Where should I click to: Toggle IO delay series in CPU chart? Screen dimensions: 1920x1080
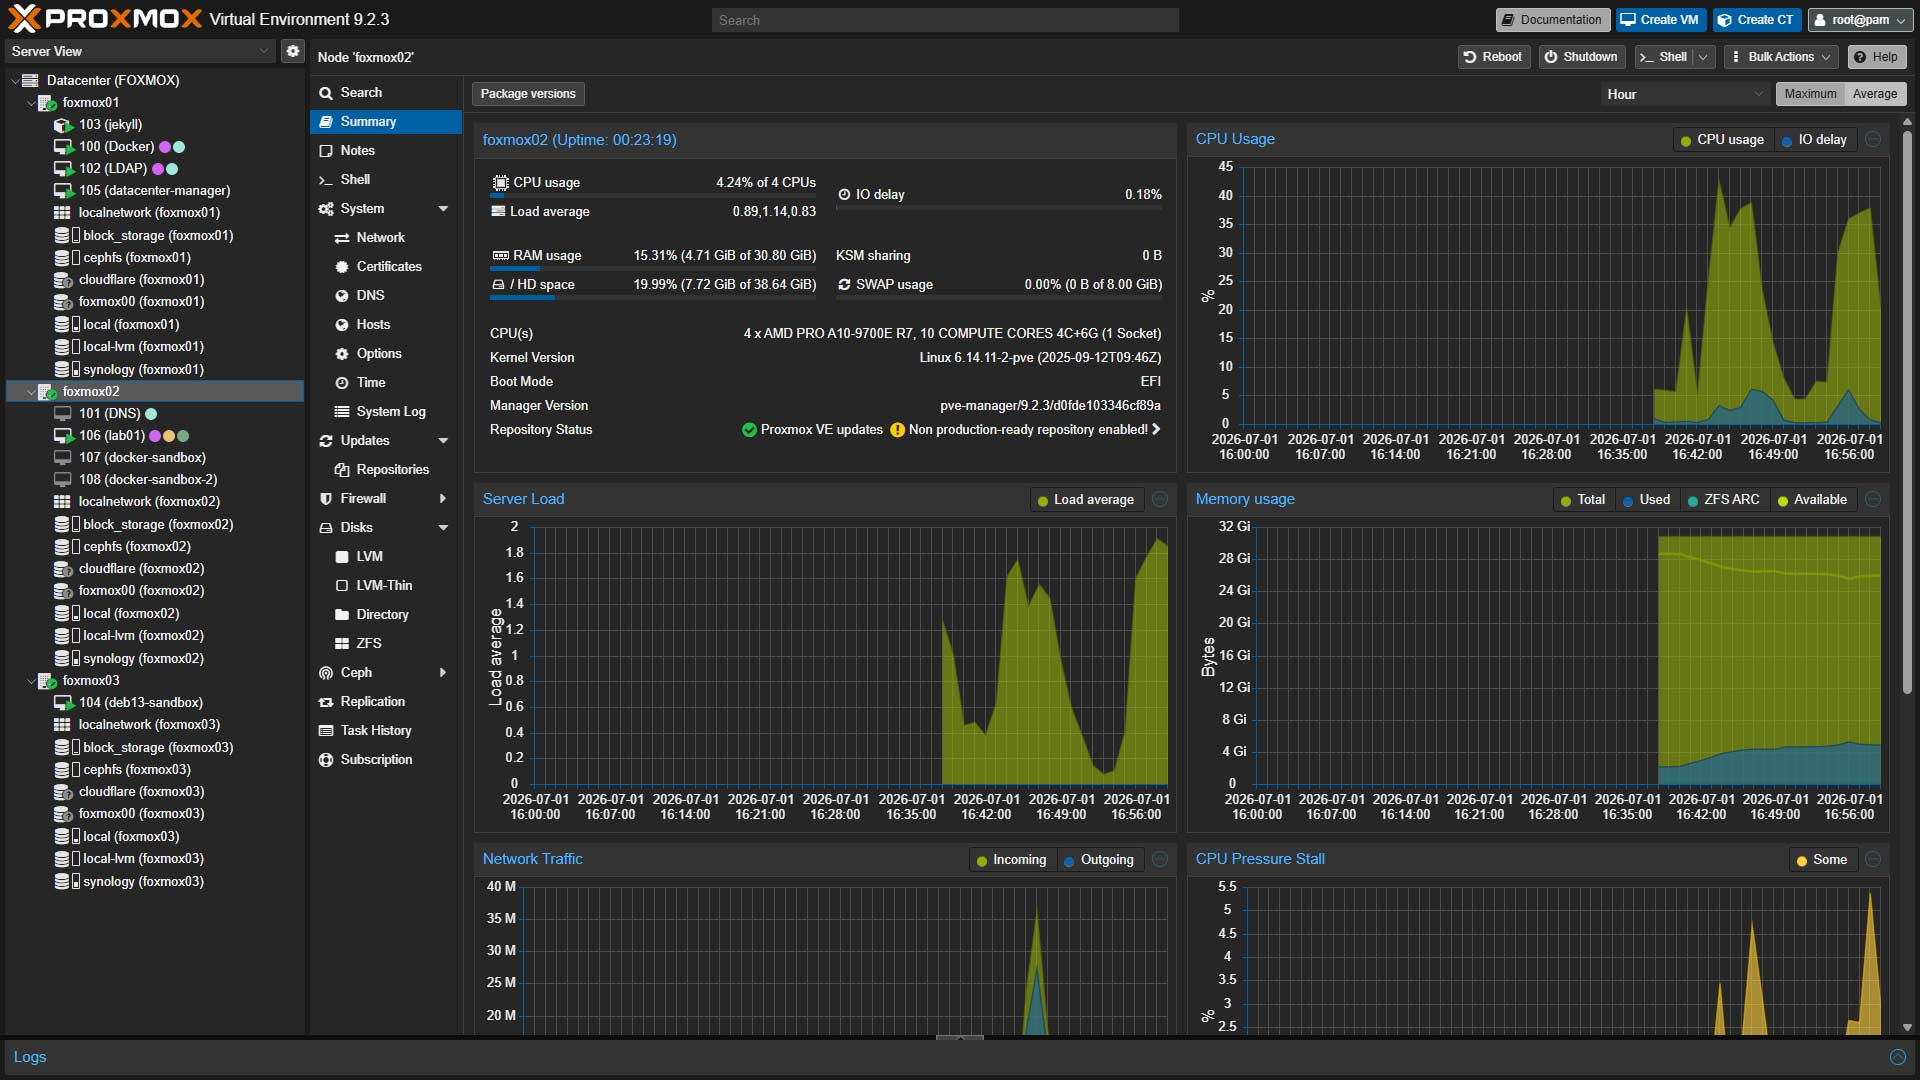pos(1814,140)
